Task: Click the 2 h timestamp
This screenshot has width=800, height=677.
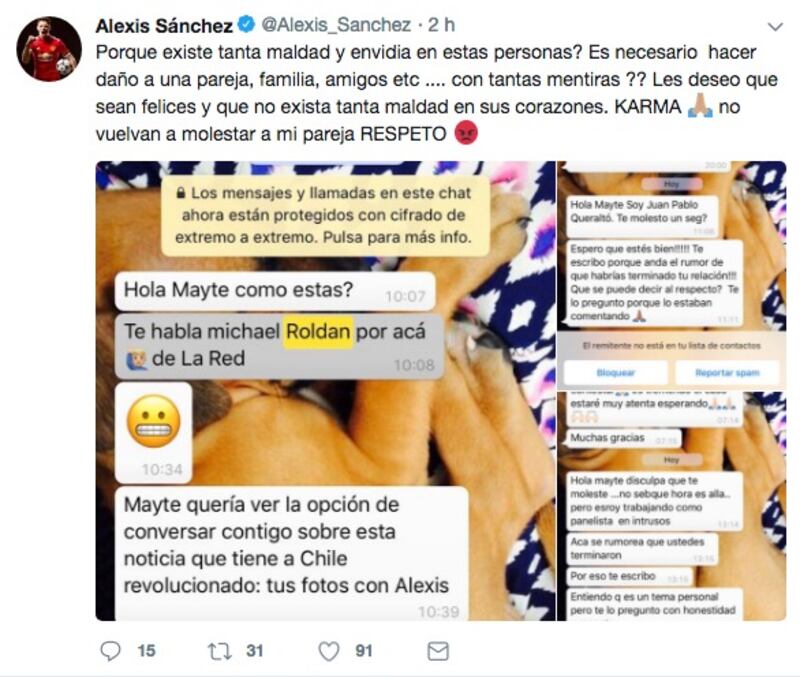Action: (x=441, y=24)
